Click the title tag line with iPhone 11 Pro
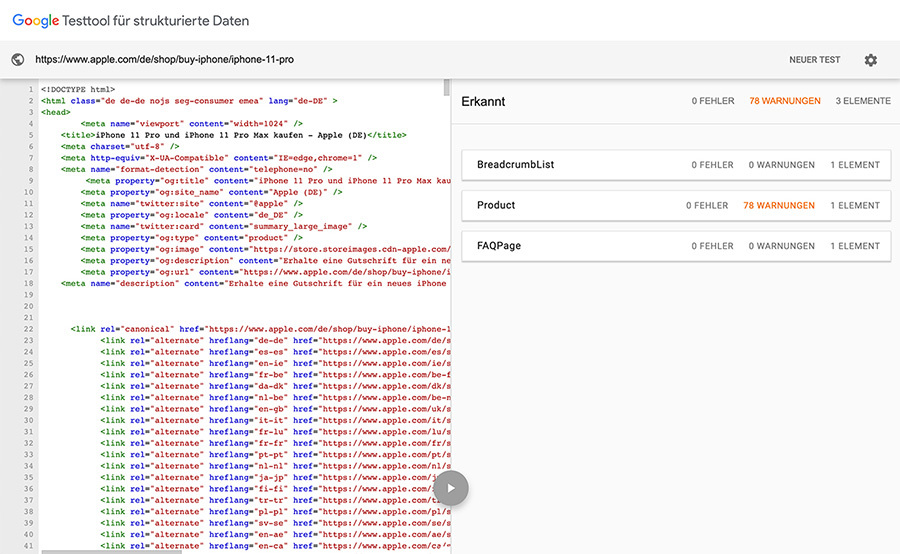This screenshot has height=554, width=900. tap(234, 135)
